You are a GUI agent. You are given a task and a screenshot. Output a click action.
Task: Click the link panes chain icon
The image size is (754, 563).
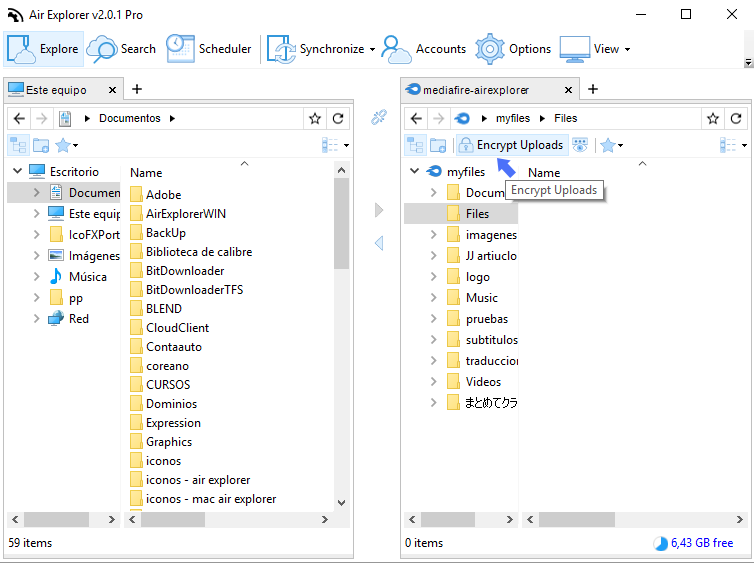coord(379,117)
